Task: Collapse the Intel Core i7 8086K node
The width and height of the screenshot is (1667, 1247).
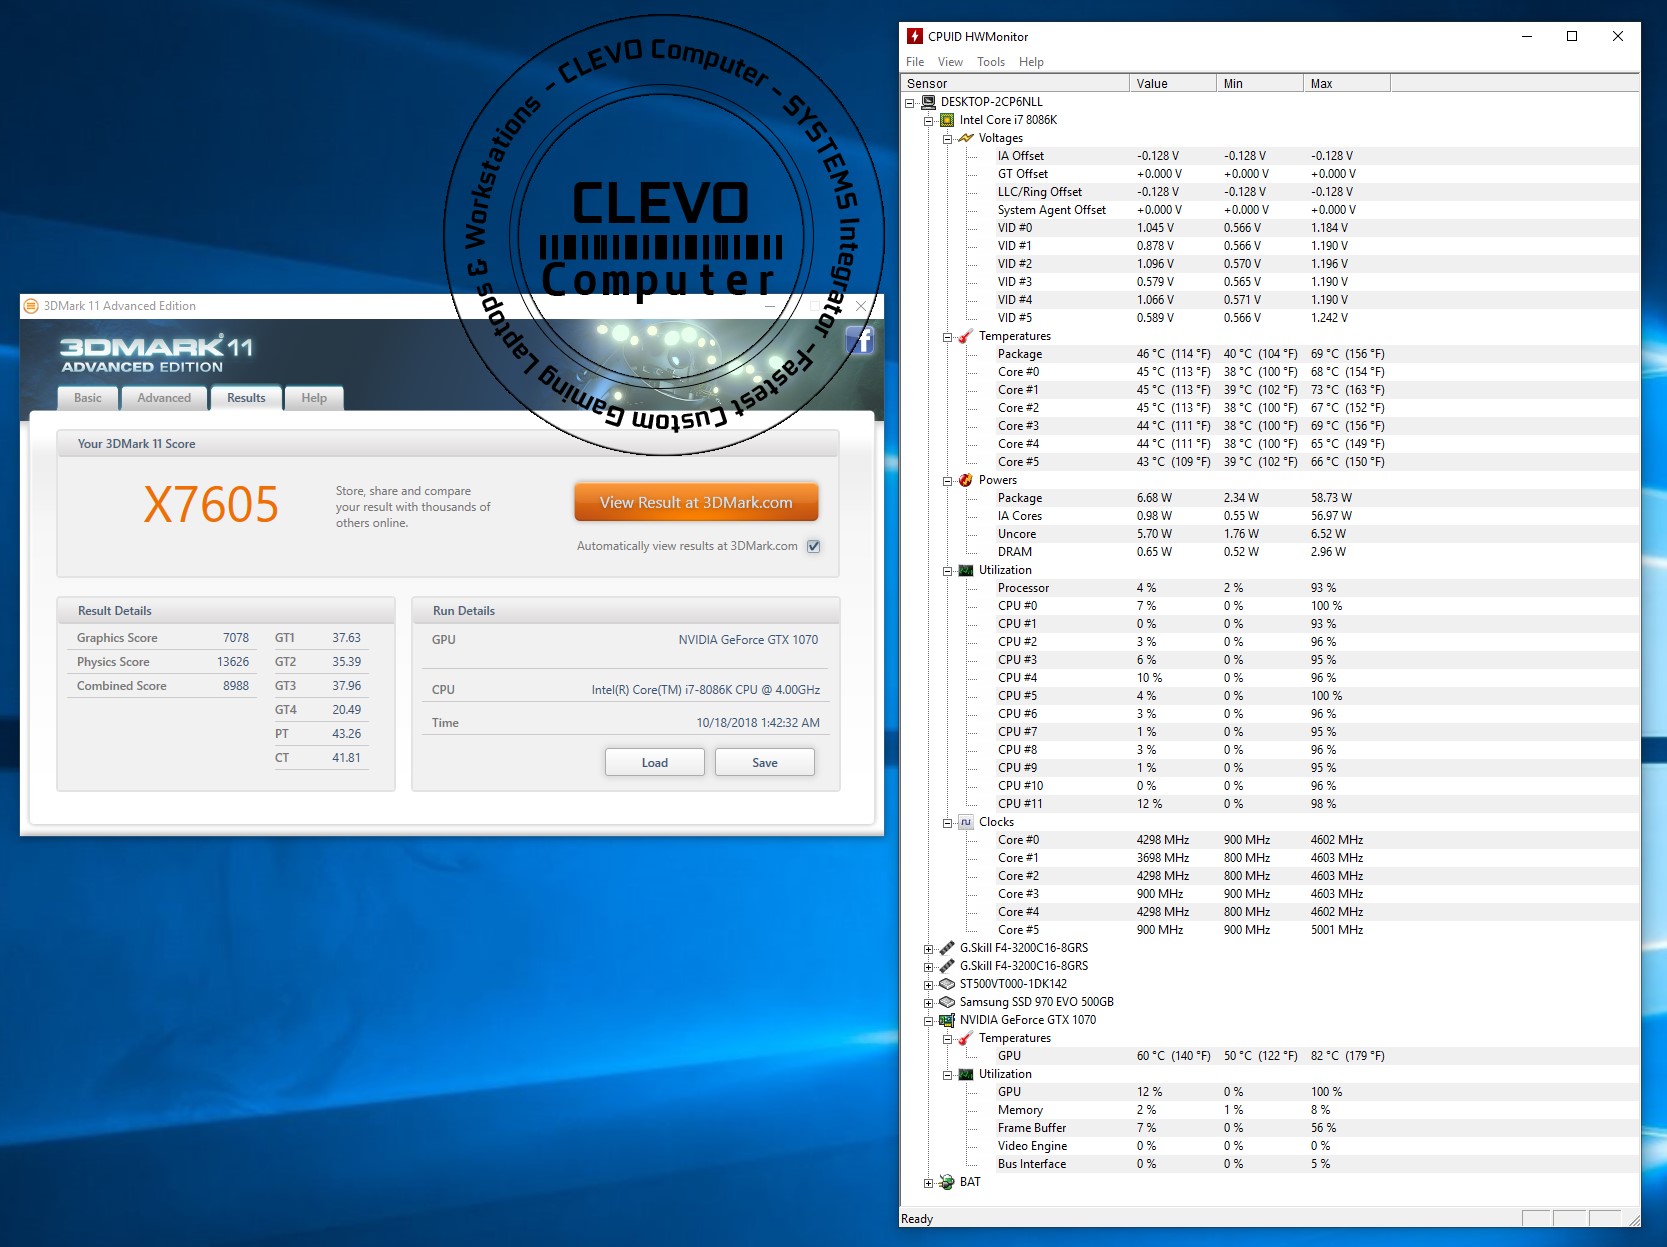Action: [928, 121]
